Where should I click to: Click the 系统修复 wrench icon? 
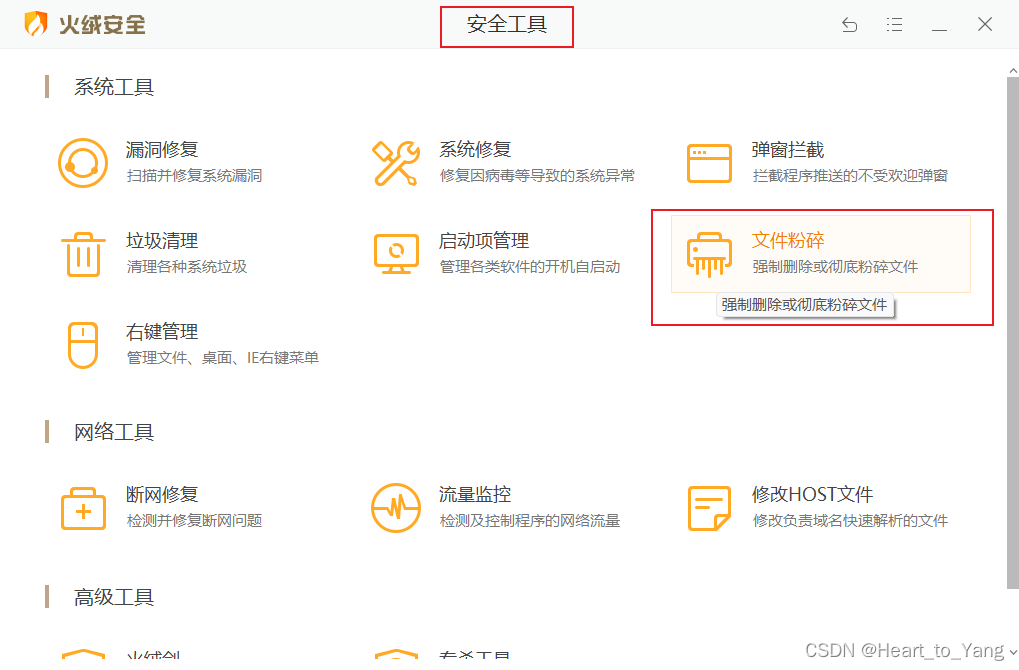pos(395,163)
